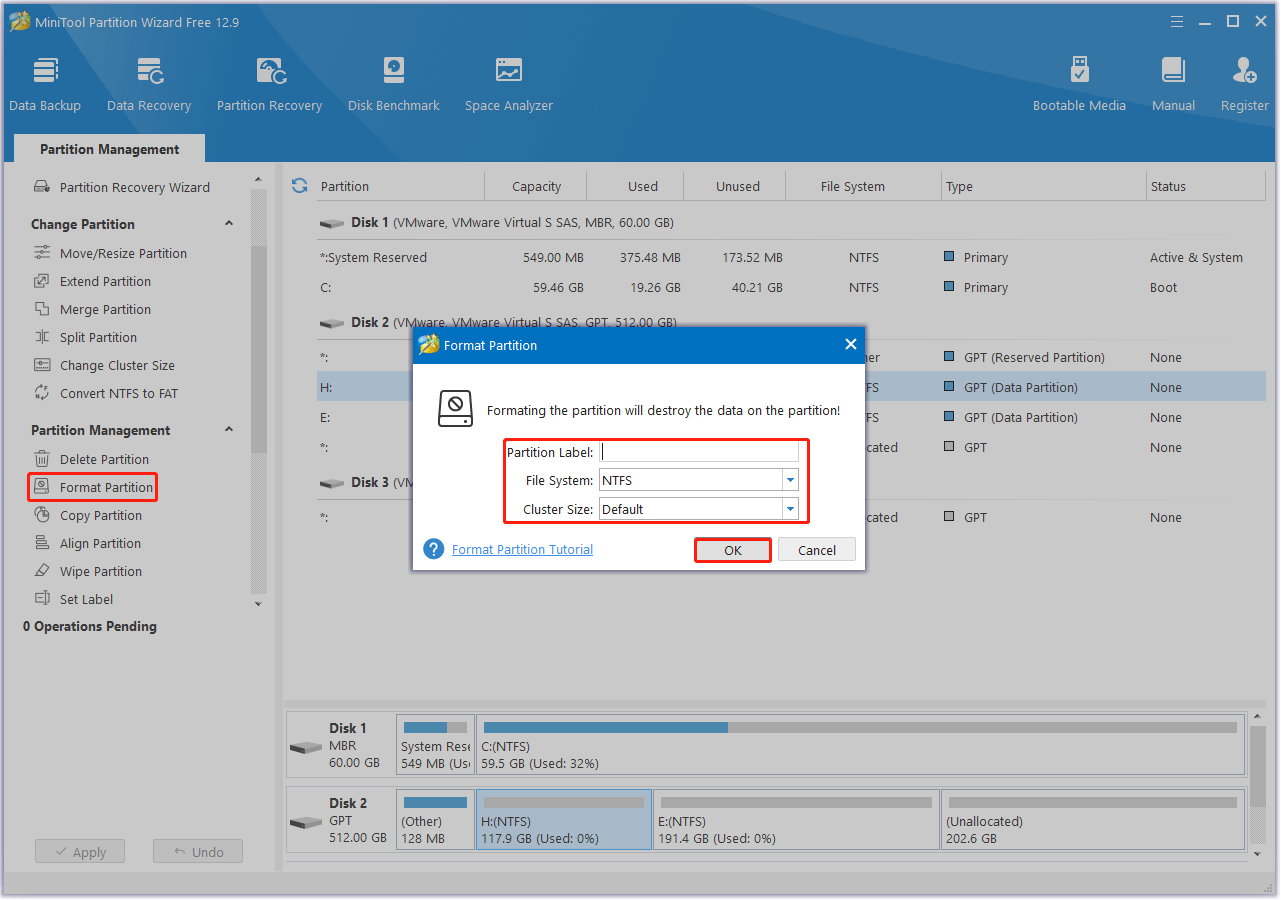Image resolution: width=1281 pixels, height=900 pixels.
Task: Select the System Reserved block in disk map
Action: coord(435,745)
